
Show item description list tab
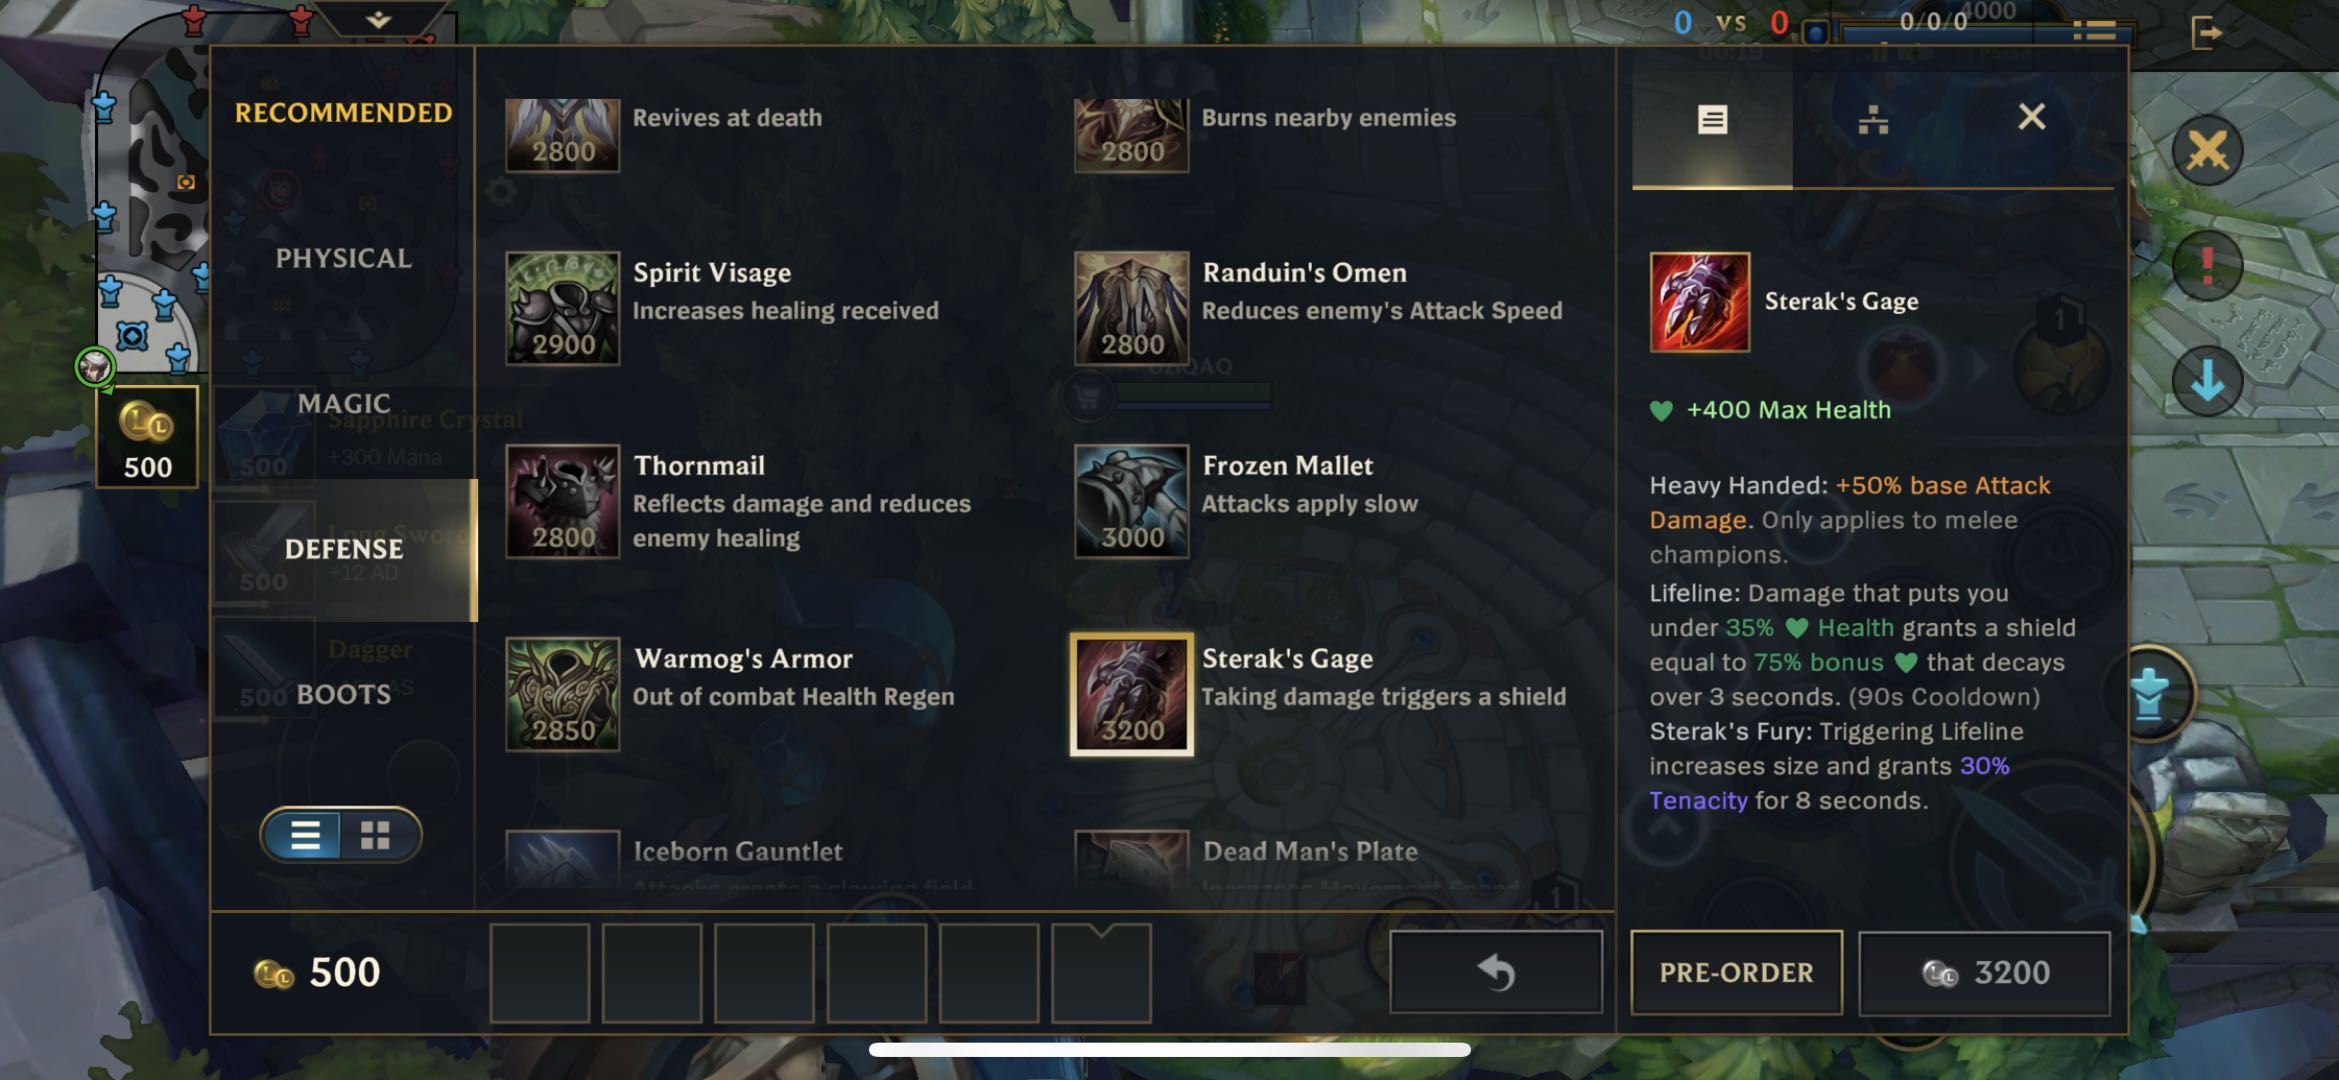point(1712,120)
